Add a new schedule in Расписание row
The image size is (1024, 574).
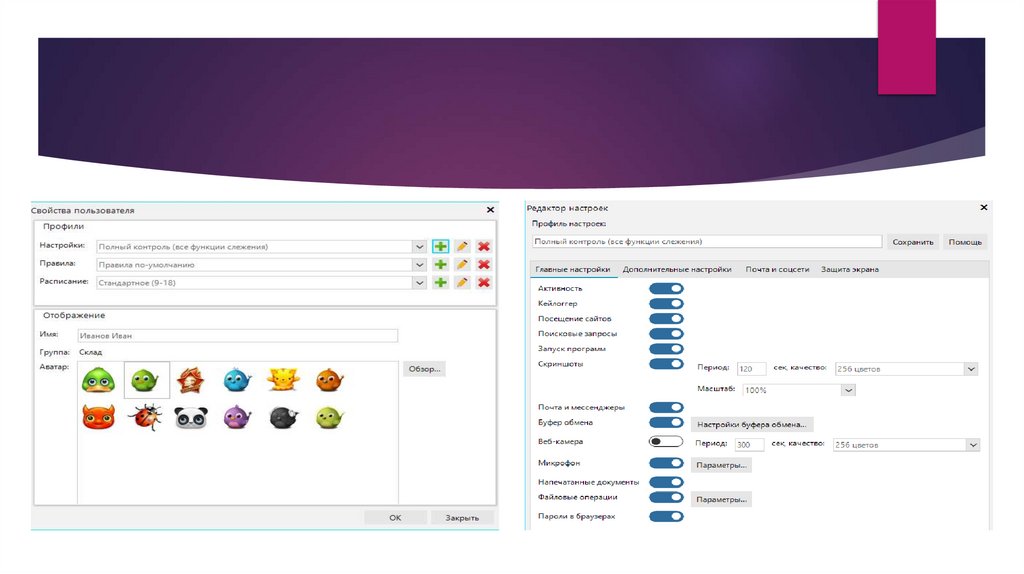(x=440, y=282)
